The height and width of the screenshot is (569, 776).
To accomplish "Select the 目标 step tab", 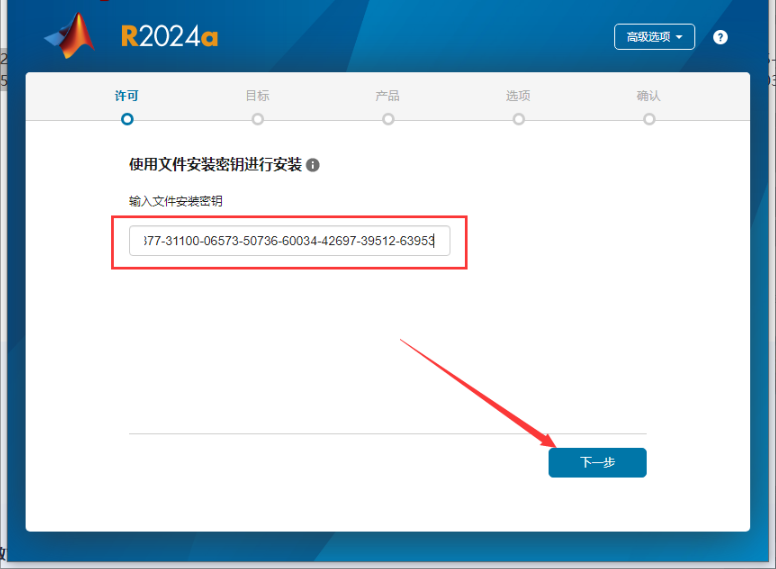I will coord(257,95).
